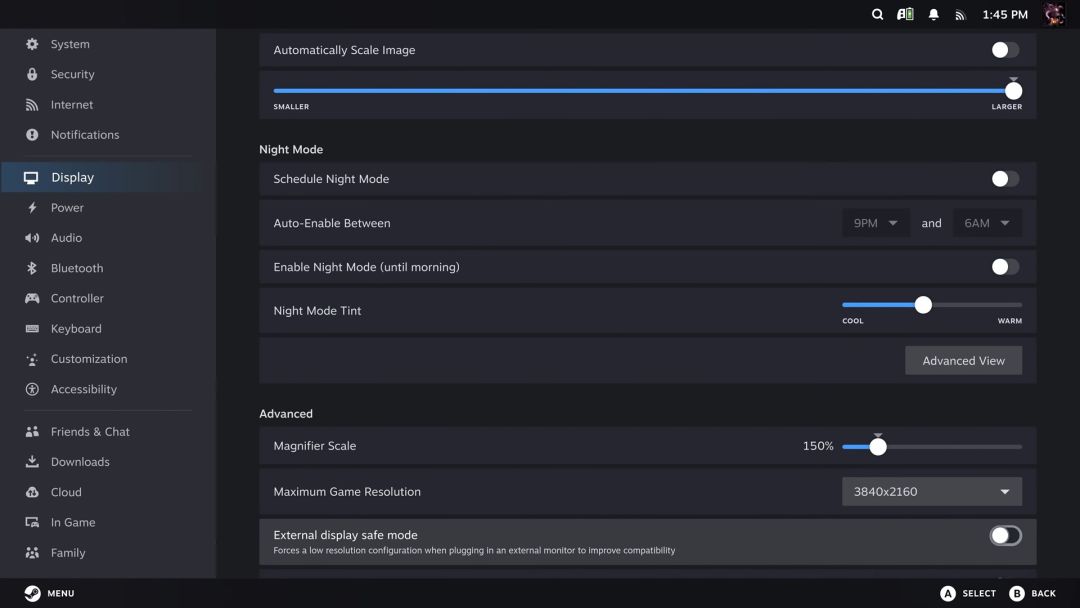Click the network signal icon in top bar
1080x608 pixels.
point(960,14)
